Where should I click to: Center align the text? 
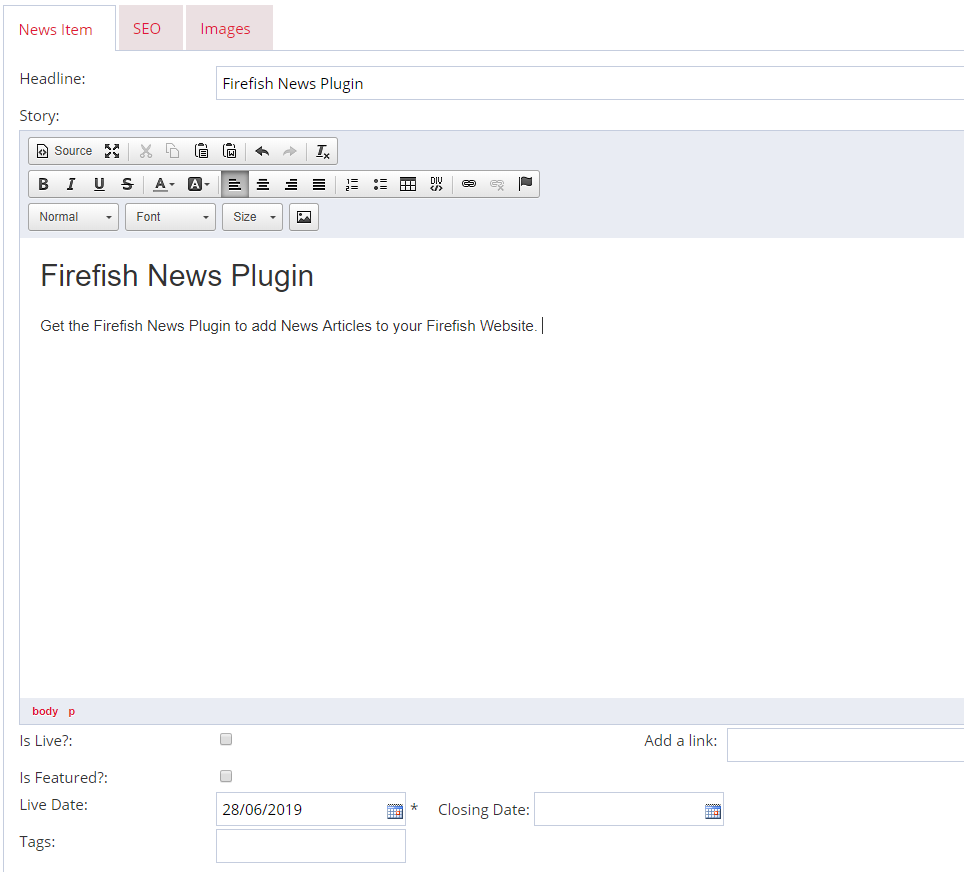263,184
